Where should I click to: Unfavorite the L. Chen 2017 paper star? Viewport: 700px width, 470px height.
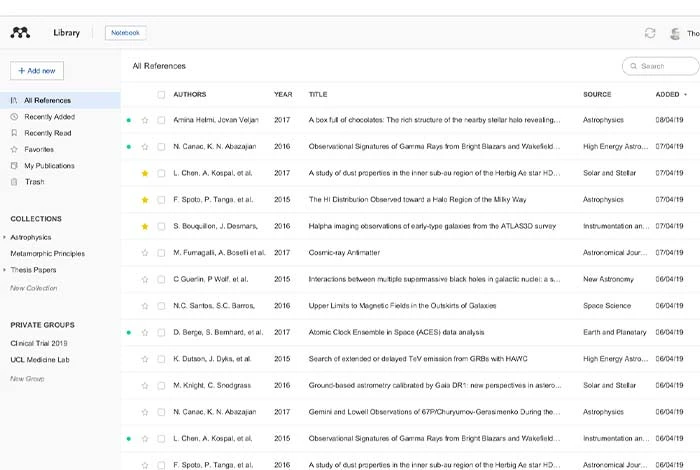(144, 173)
